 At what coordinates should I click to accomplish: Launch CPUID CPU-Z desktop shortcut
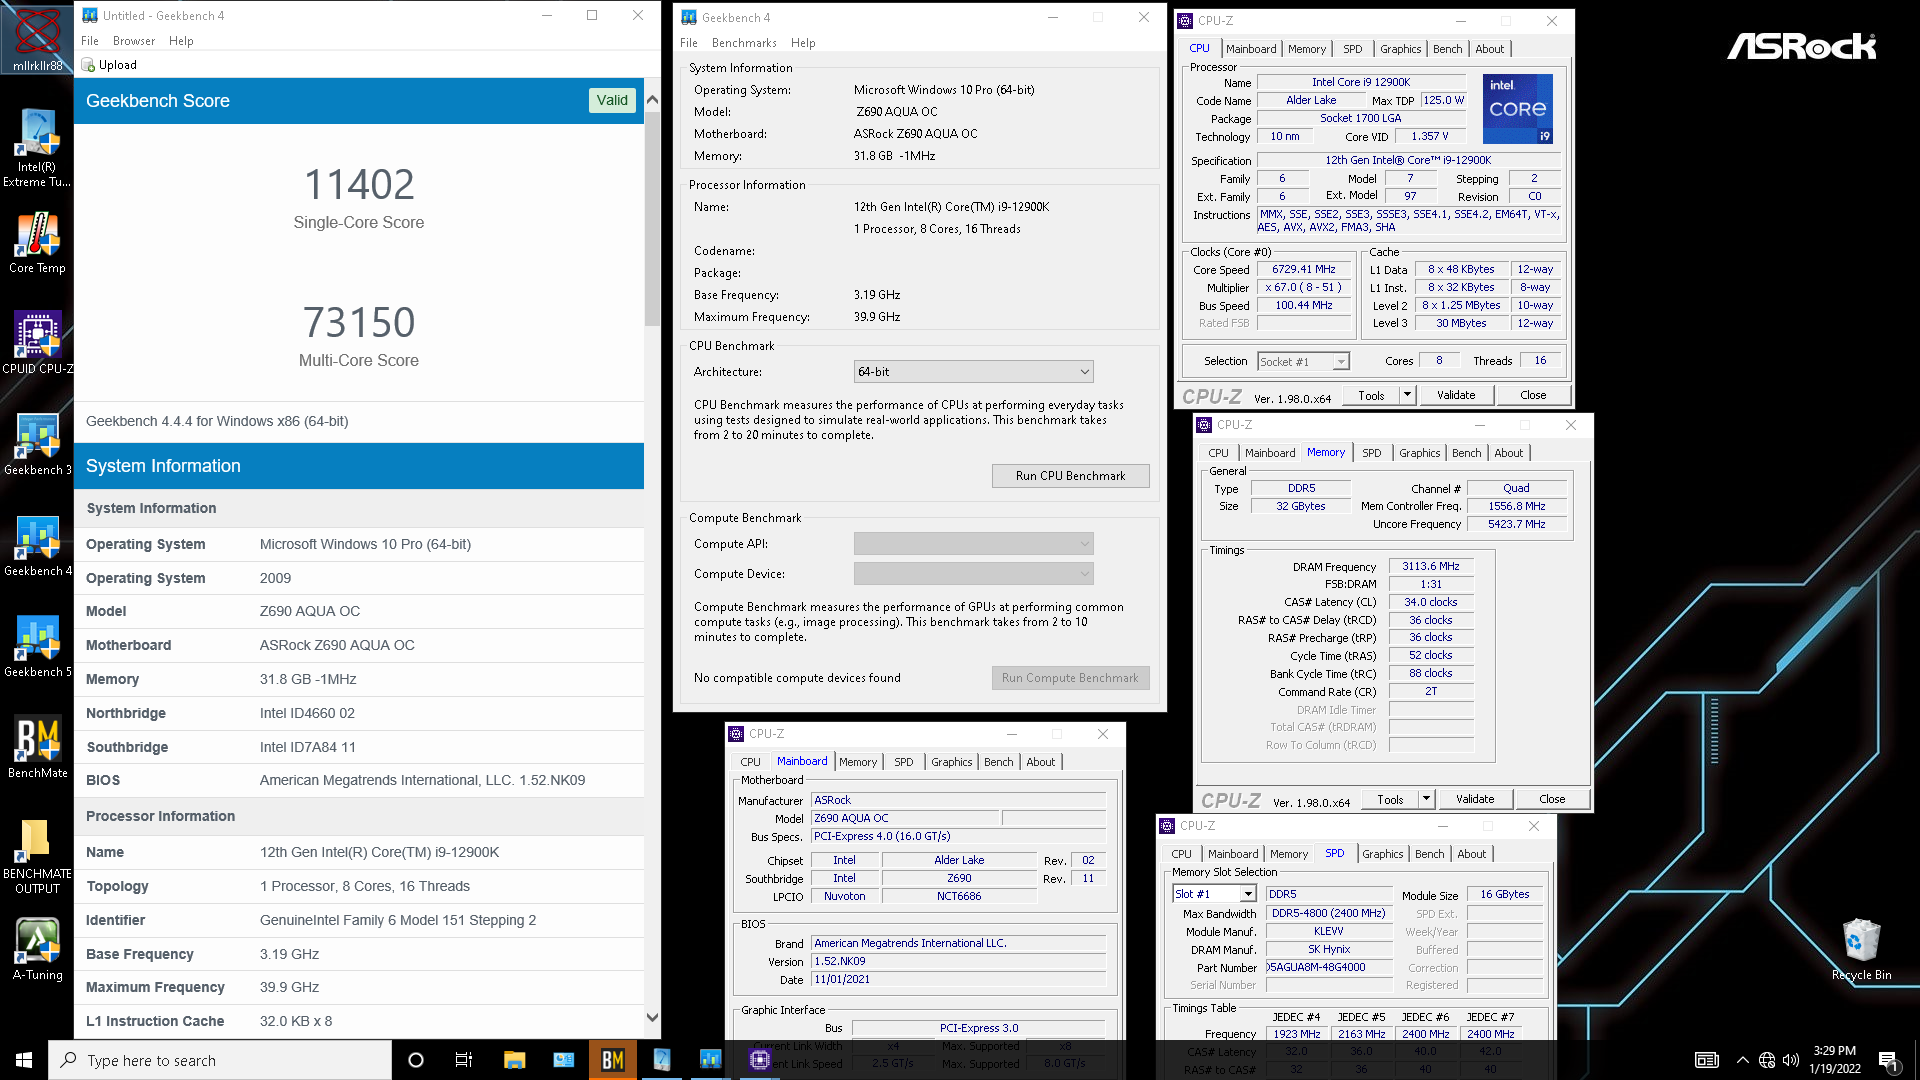click(x=37, y=342)
